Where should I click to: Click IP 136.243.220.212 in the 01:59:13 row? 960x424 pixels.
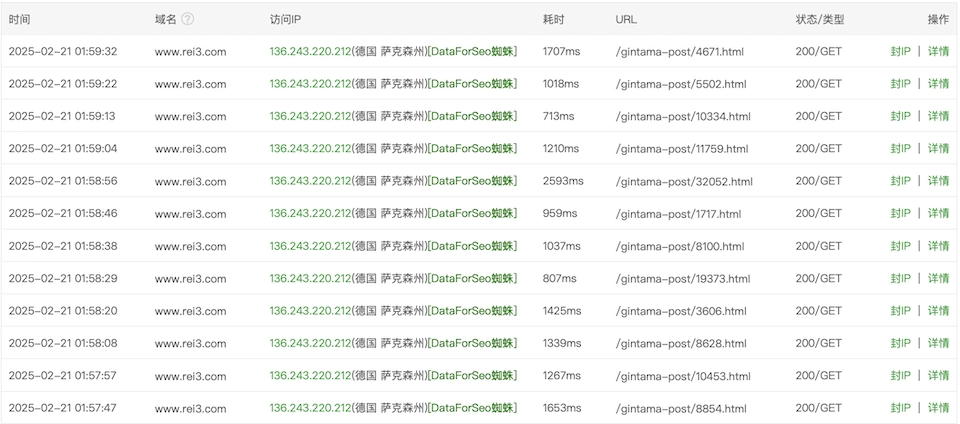(310, 116)
